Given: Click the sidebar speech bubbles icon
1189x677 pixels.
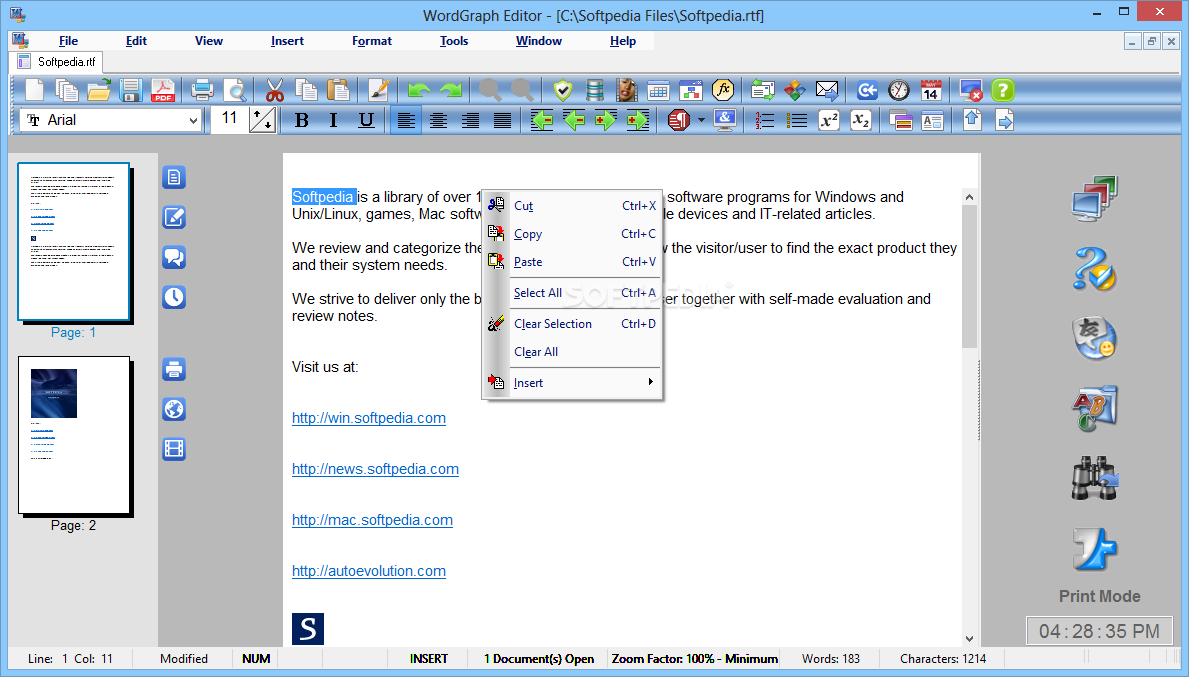Looking at the screenshot, I should coord(174,257).
